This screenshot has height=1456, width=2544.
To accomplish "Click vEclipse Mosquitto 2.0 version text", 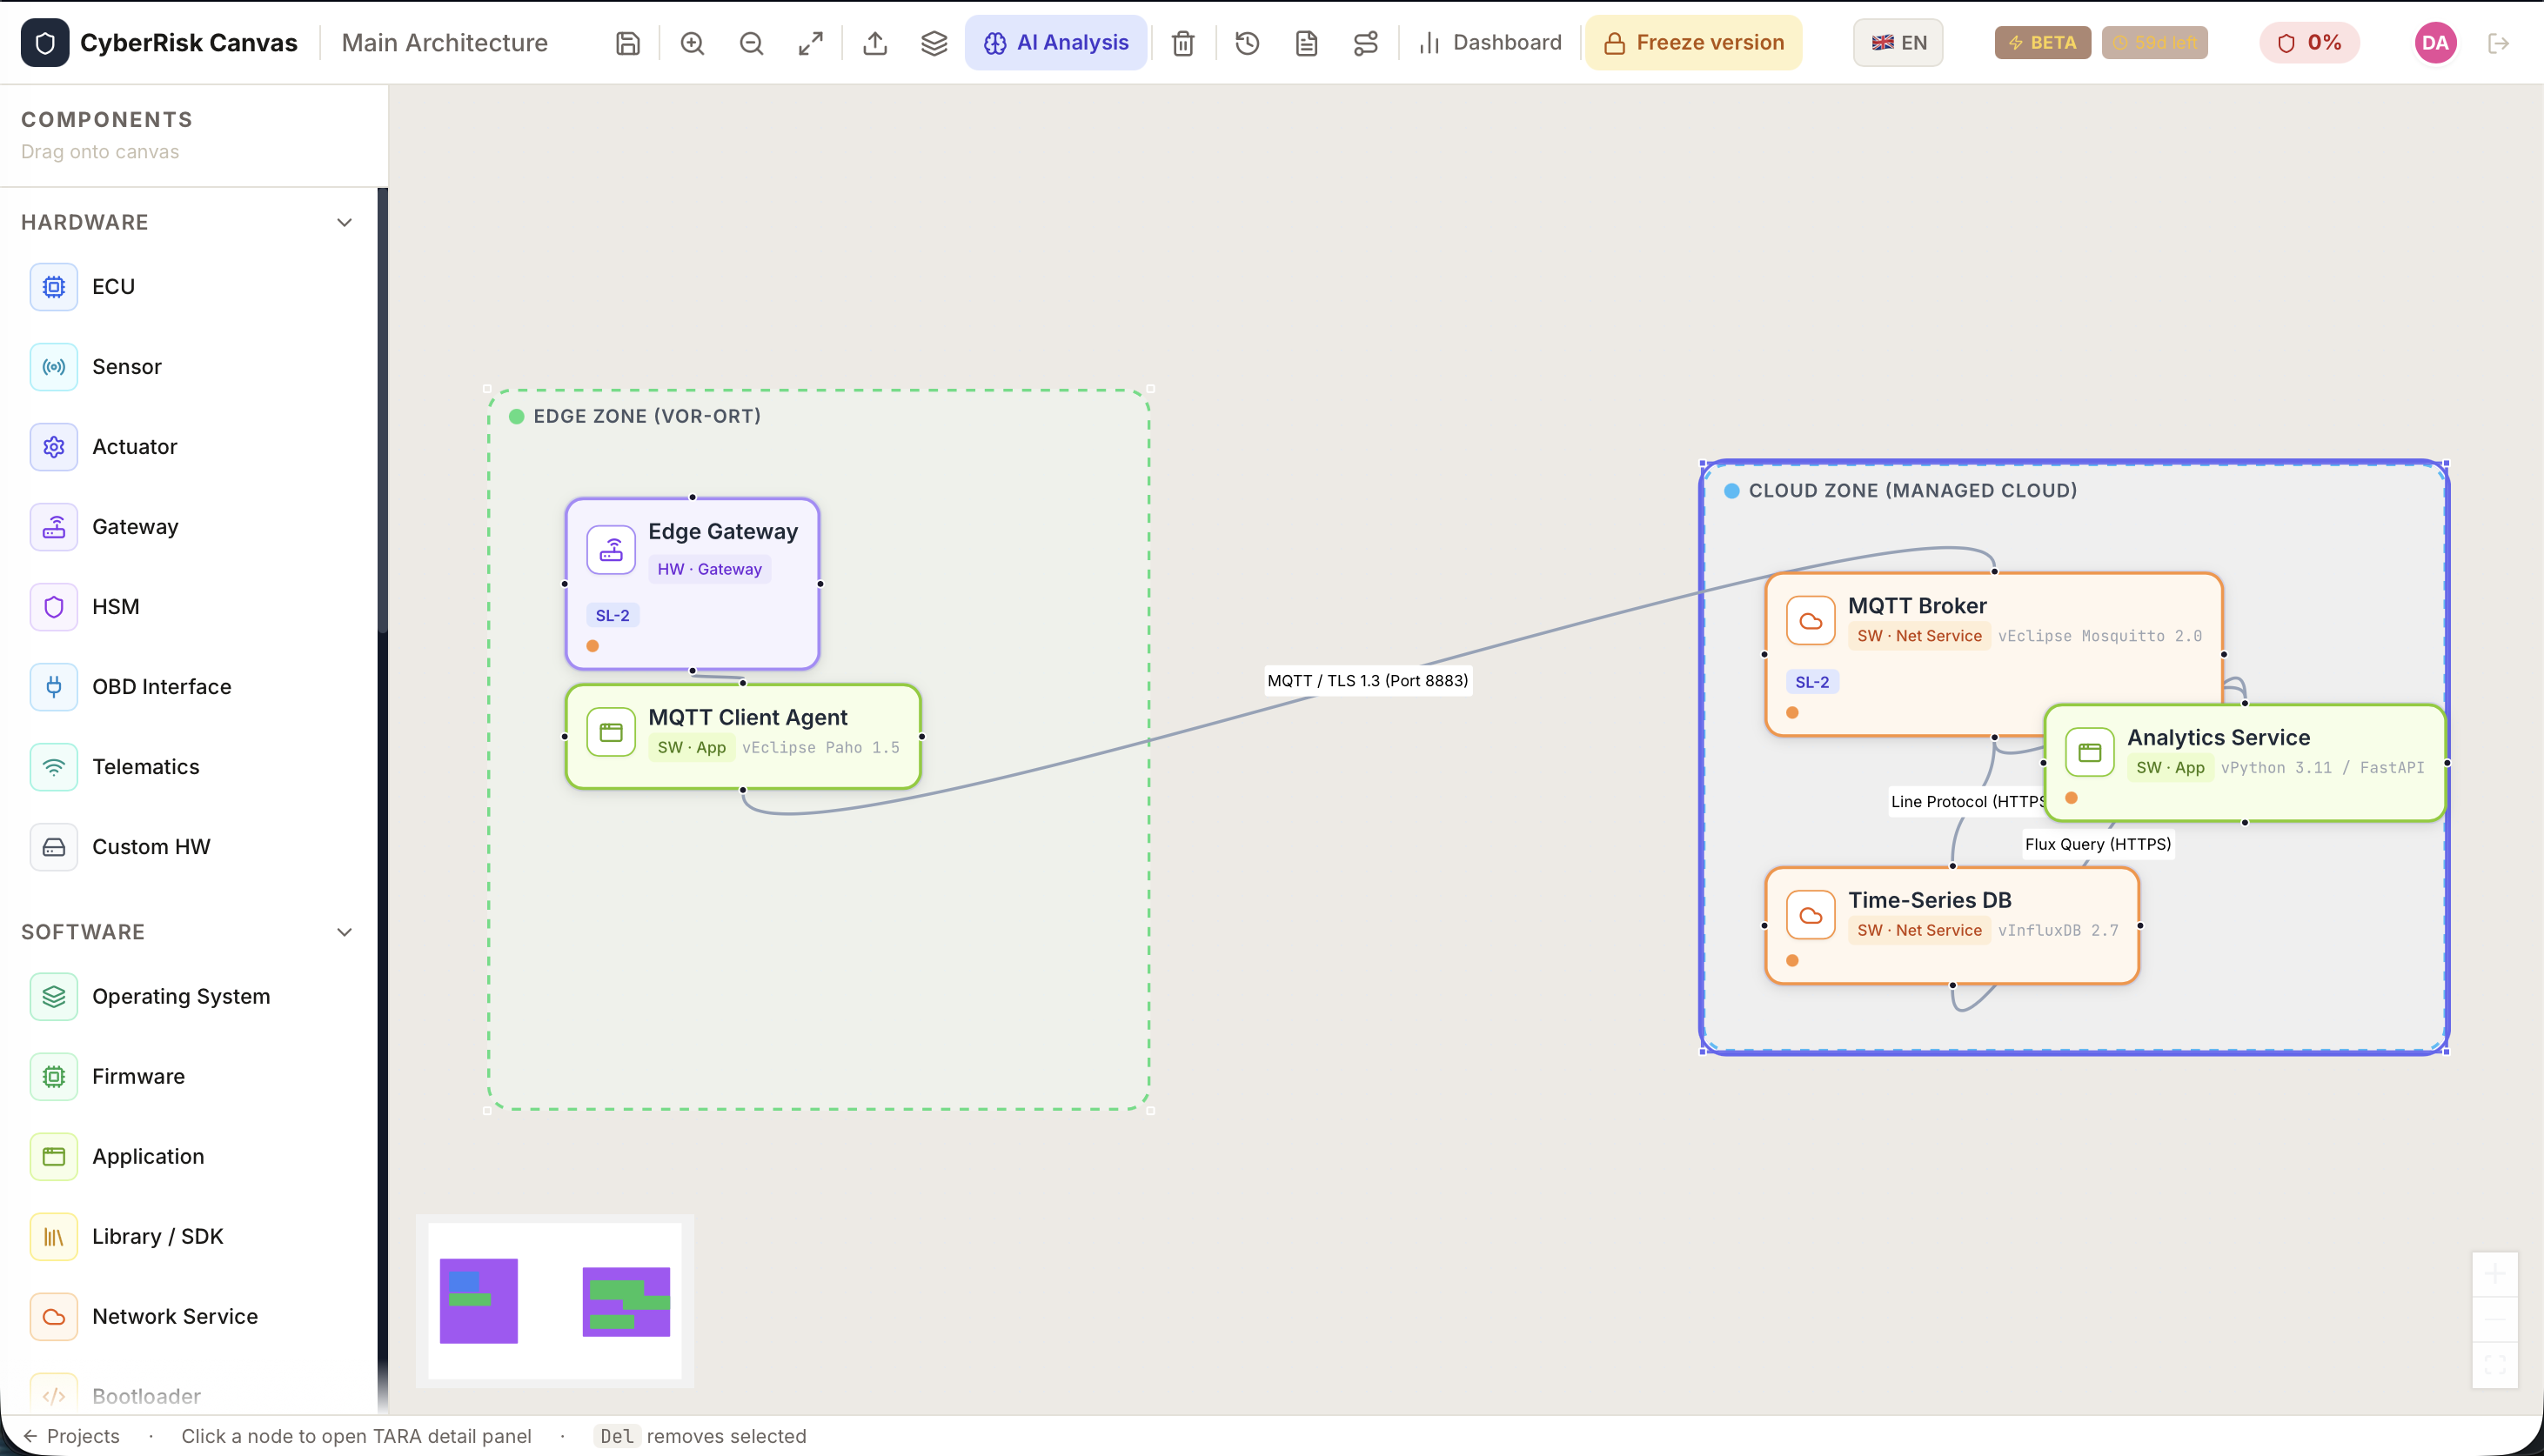I will (x=2099, y=636).
